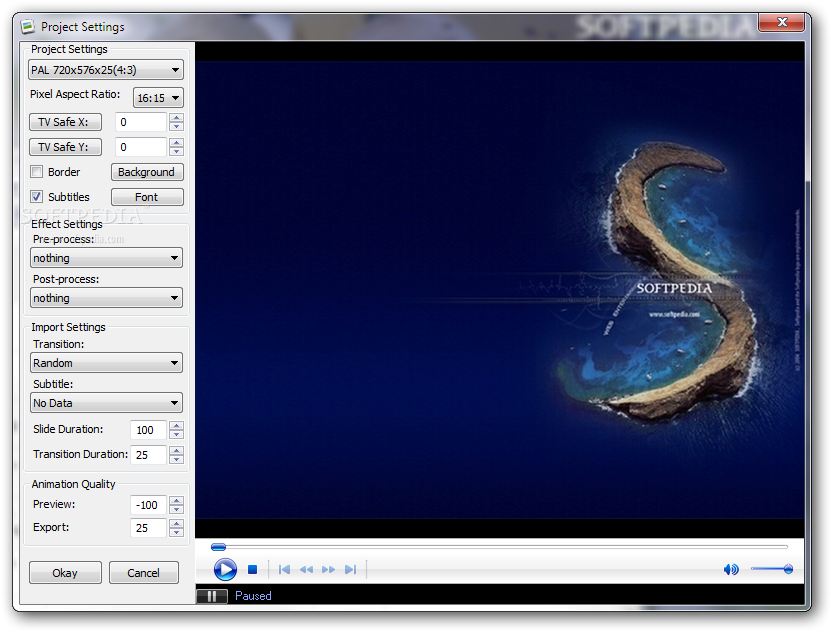The height and width of the screenshot is (632, 832).
Task: Open the PAL 720x576x25(4:3) format dropdown
Action: 106,70
